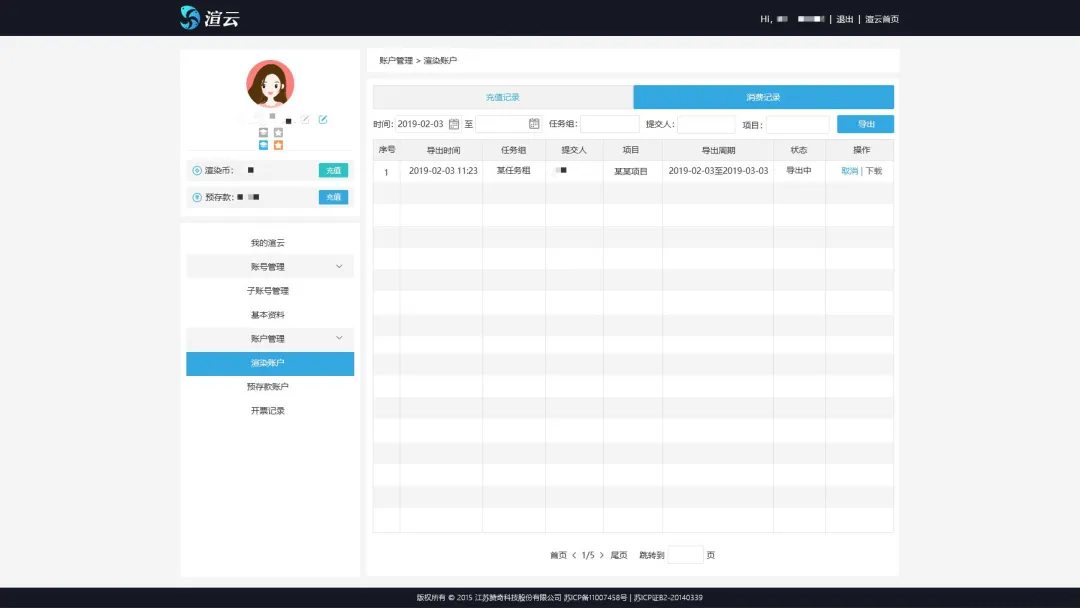
Task: Click the 渲染币 coin icon
Action: point(197,171)
